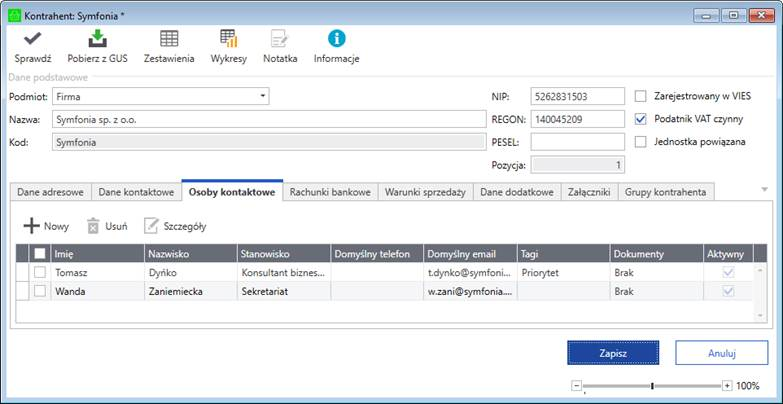Expand the Podmiot dropdown
The height and width of the screenshot is (404, 783).
point(264,96)
